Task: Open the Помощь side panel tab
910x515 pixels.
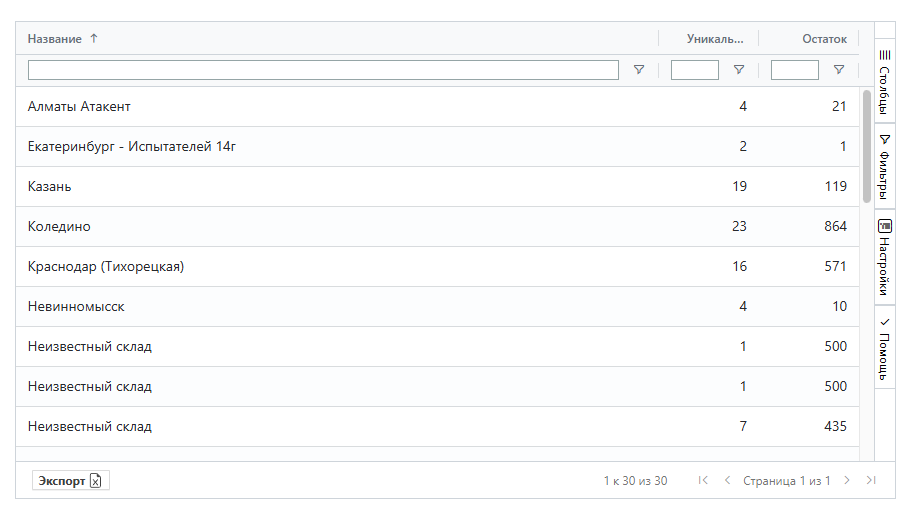Action: tap(884, 347)
